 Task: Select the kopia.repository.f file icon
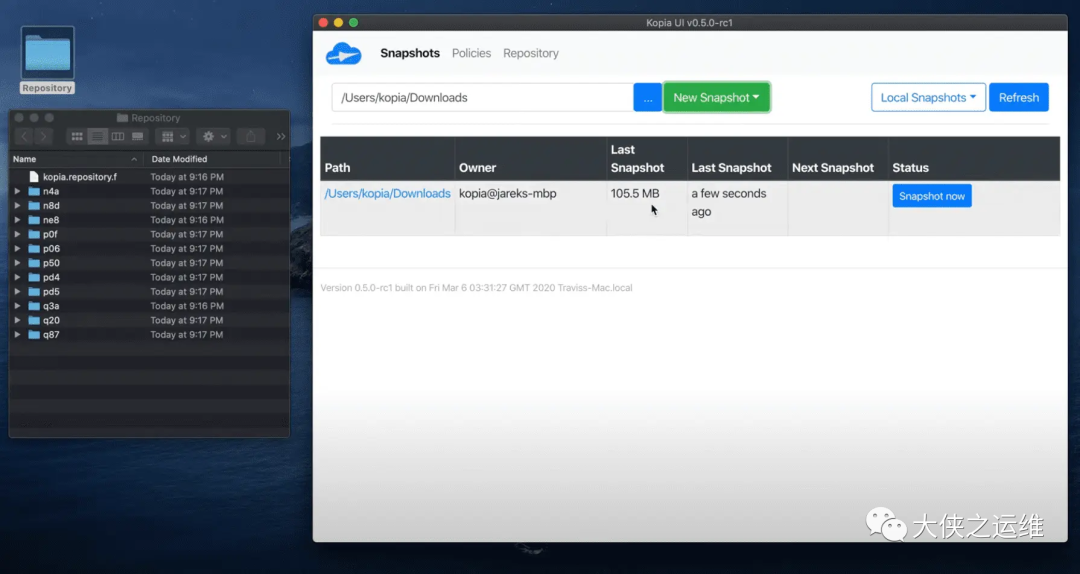click(34, 177)
